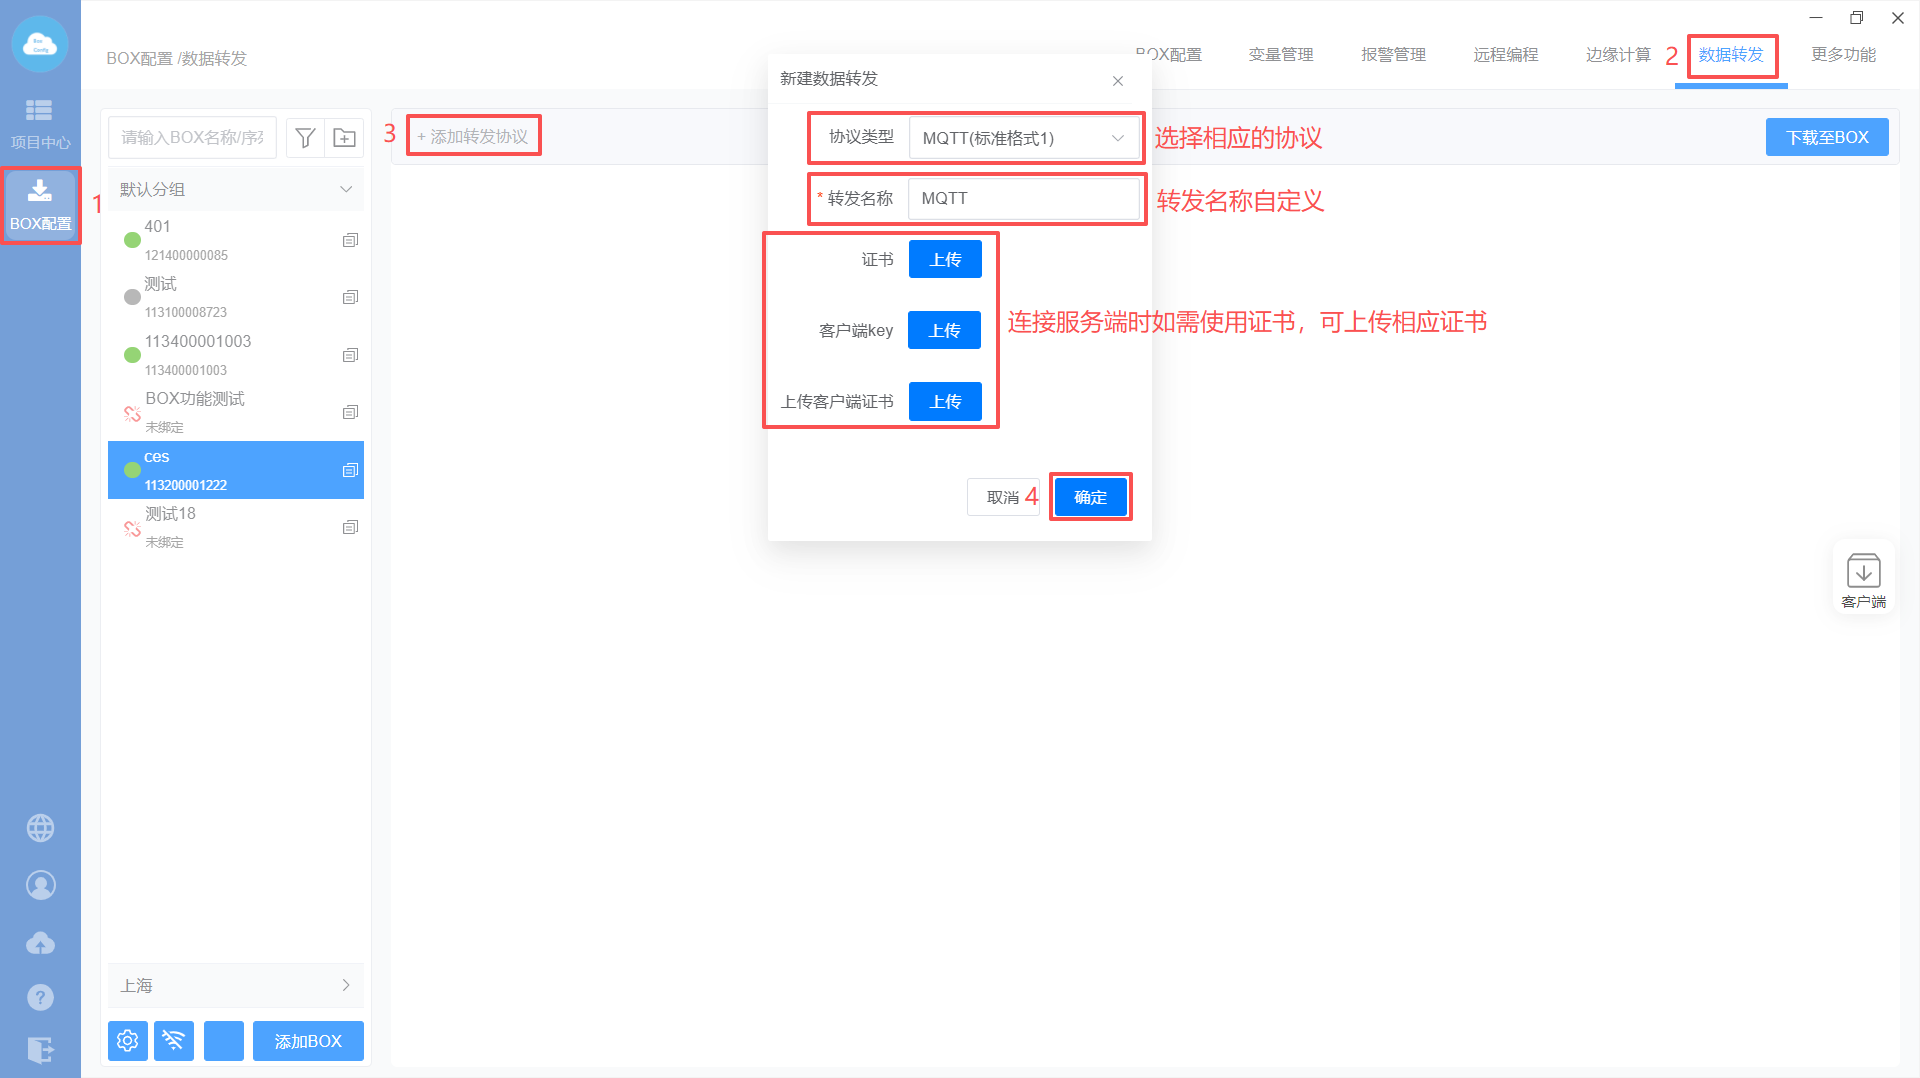Open the 项目中心 sidebar icon
Viewport: 1920px width, 1078px height.
click(40, 122)
